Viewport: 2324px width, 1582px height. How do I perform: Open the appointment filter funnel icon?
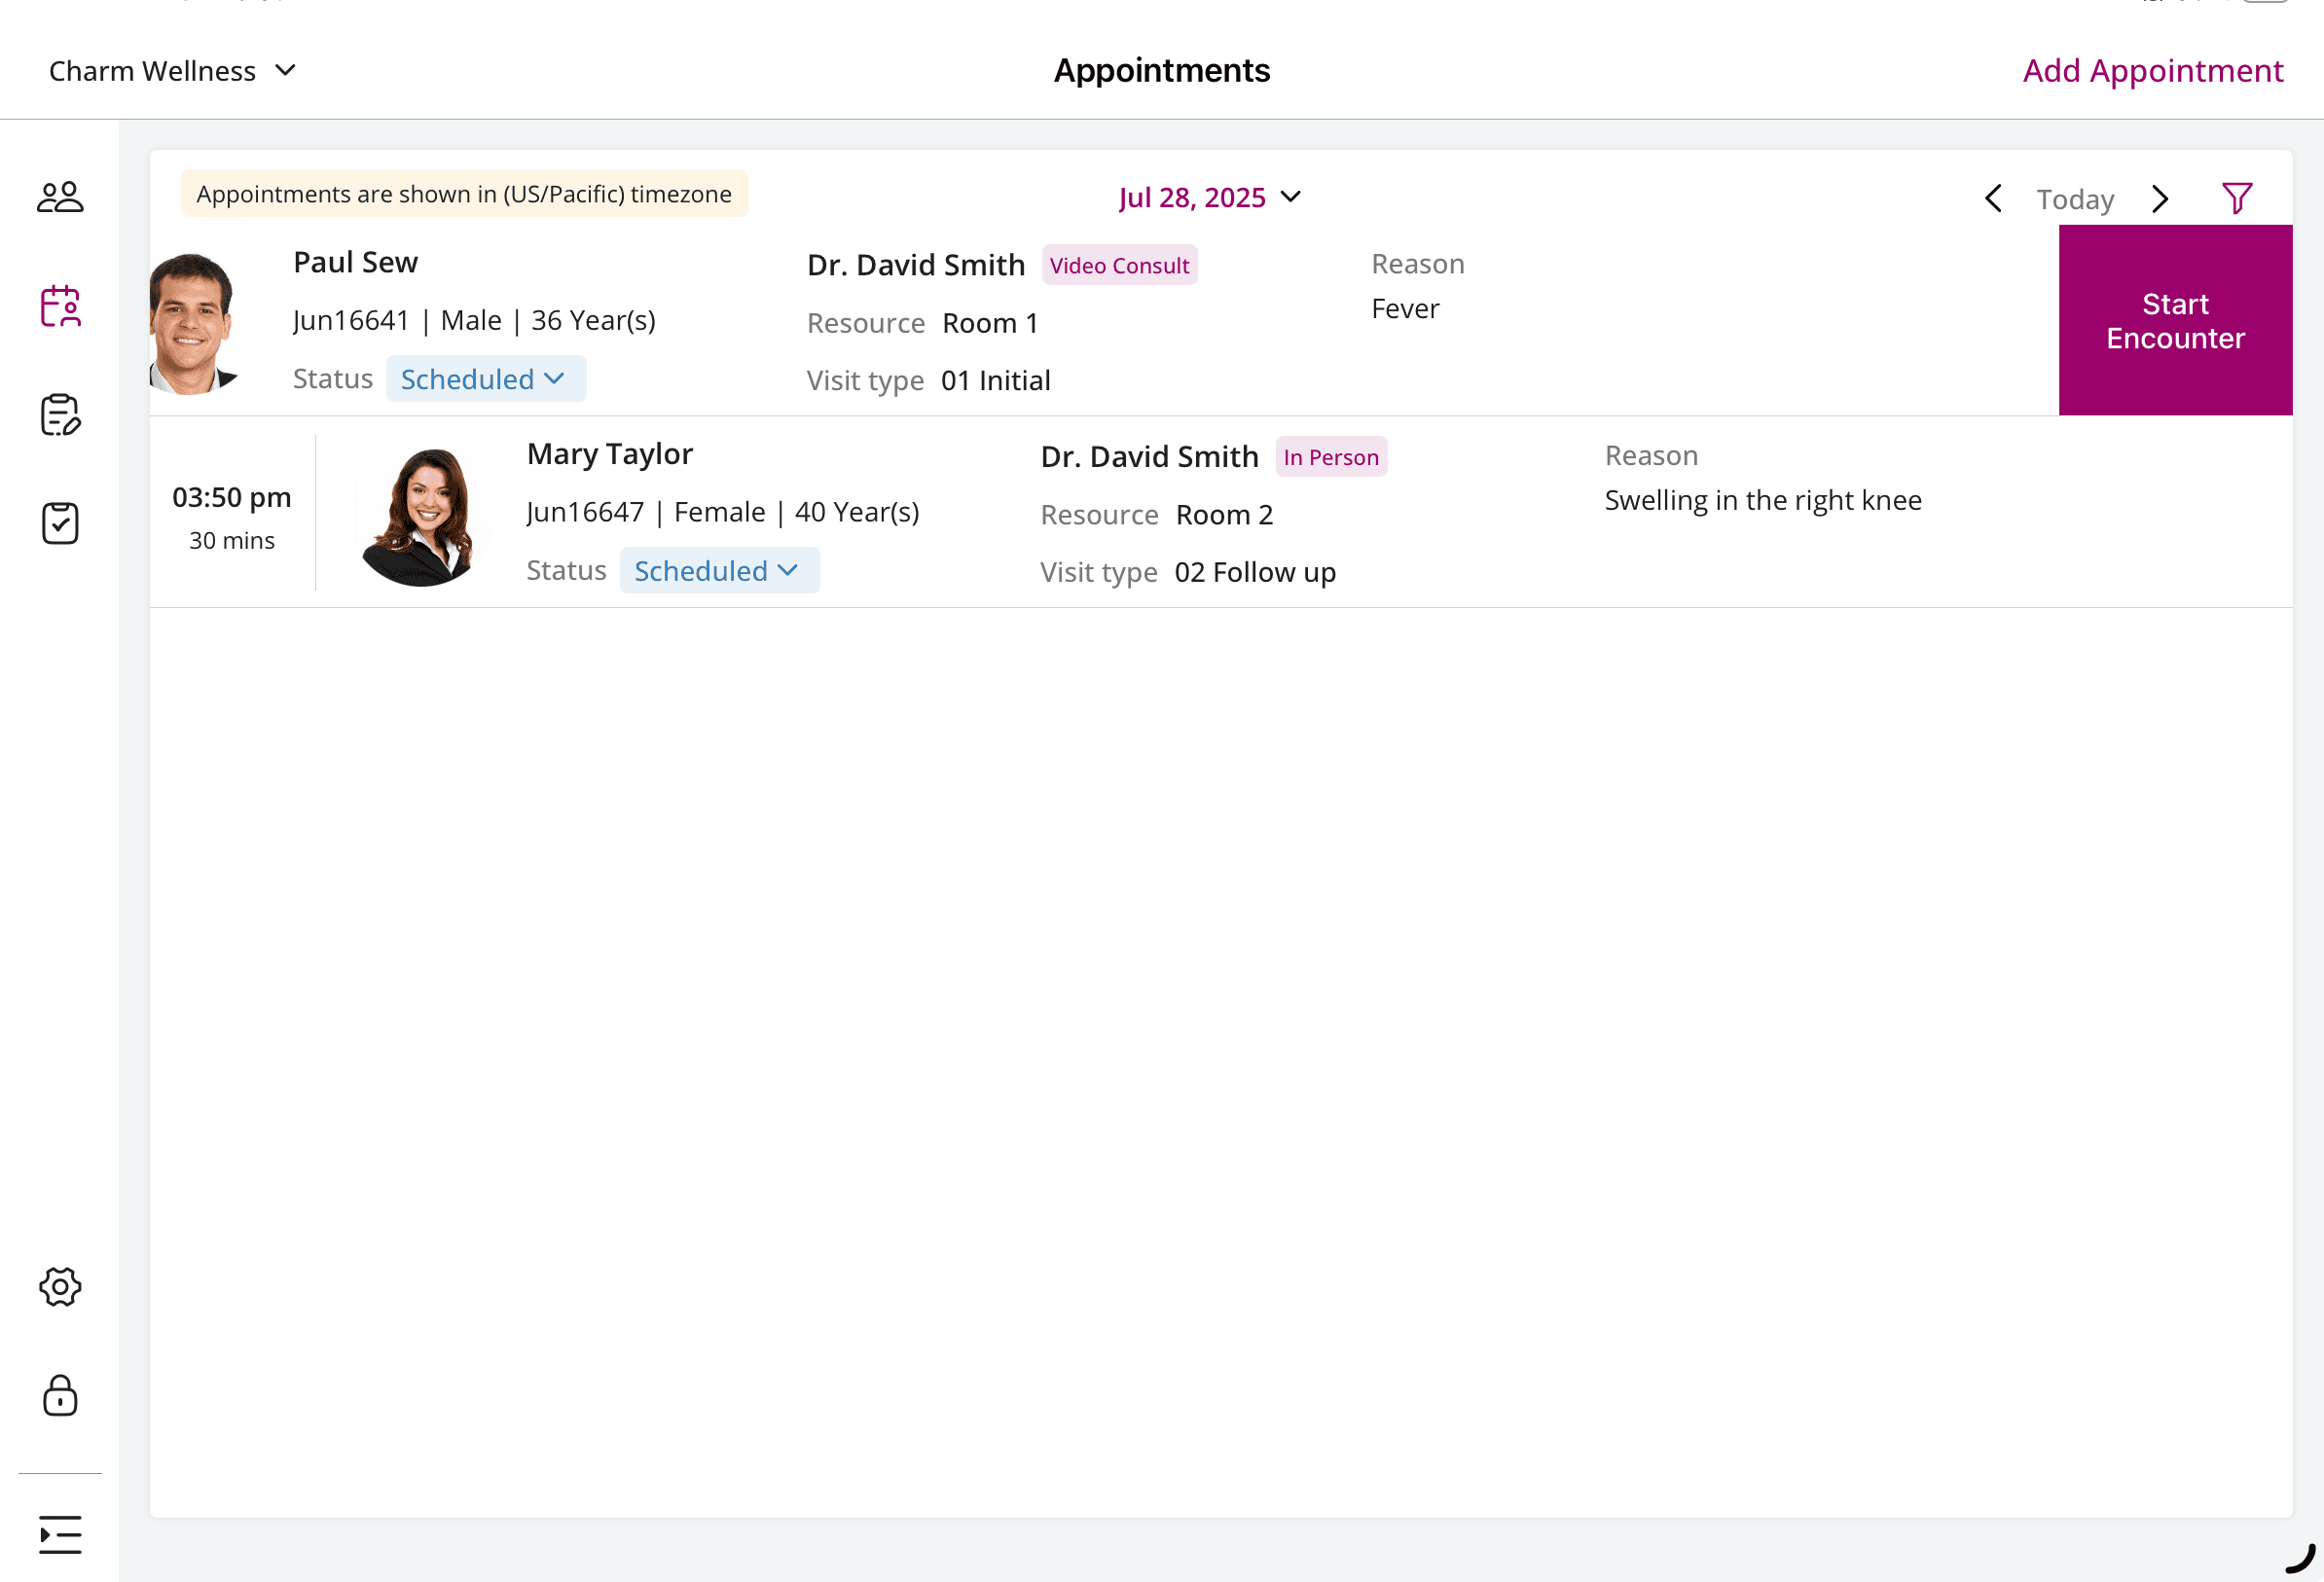coord(2237,197)
